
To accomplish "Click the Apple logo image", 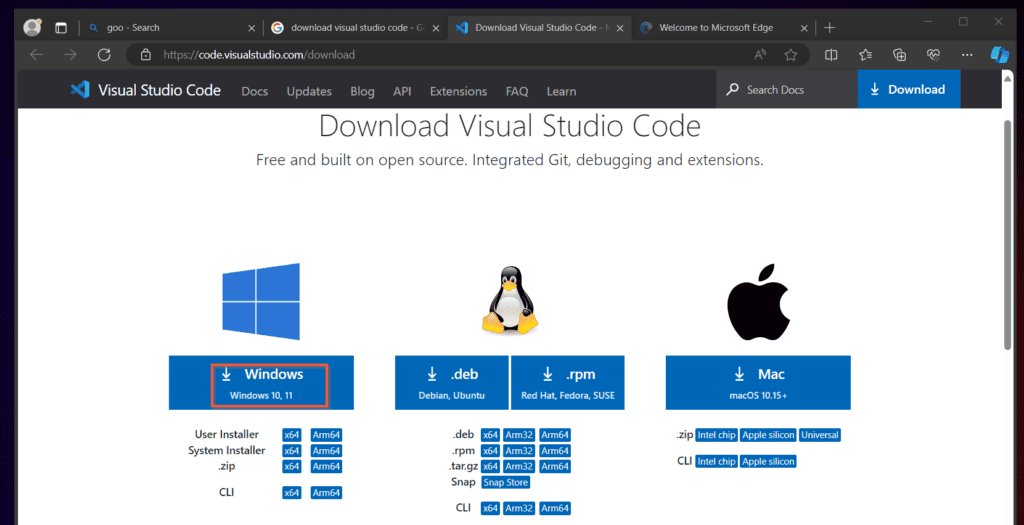I will pos(758,302).
